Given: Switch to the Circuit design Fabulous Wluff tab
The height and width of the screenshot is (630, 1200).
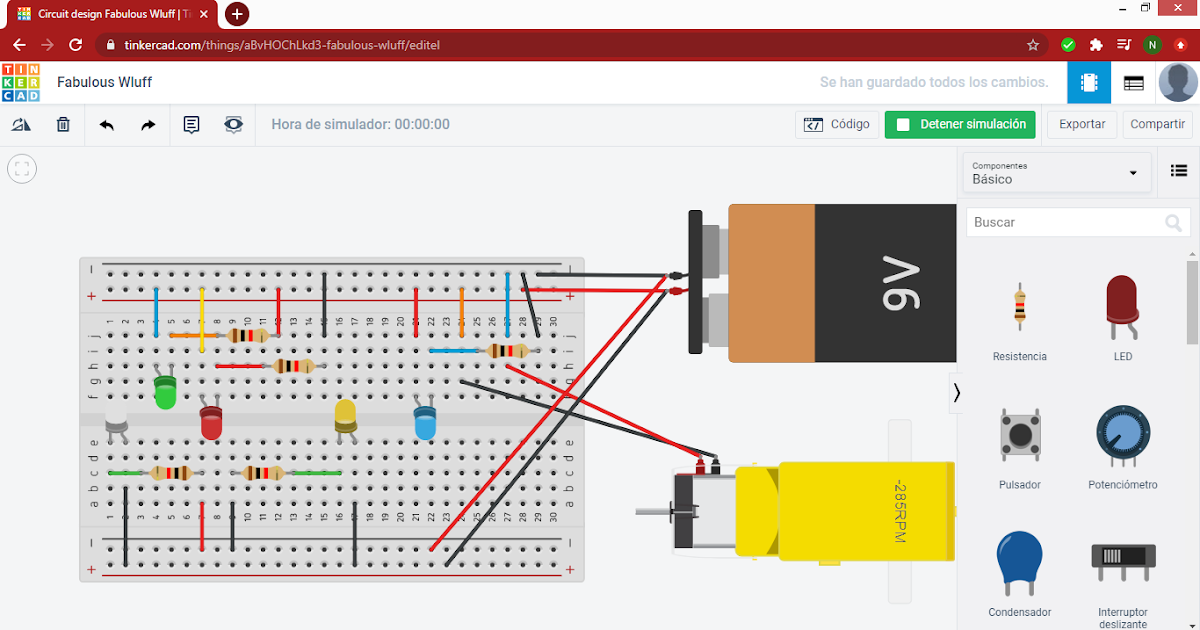Looking at the screenshot, I should click(110, 14).
